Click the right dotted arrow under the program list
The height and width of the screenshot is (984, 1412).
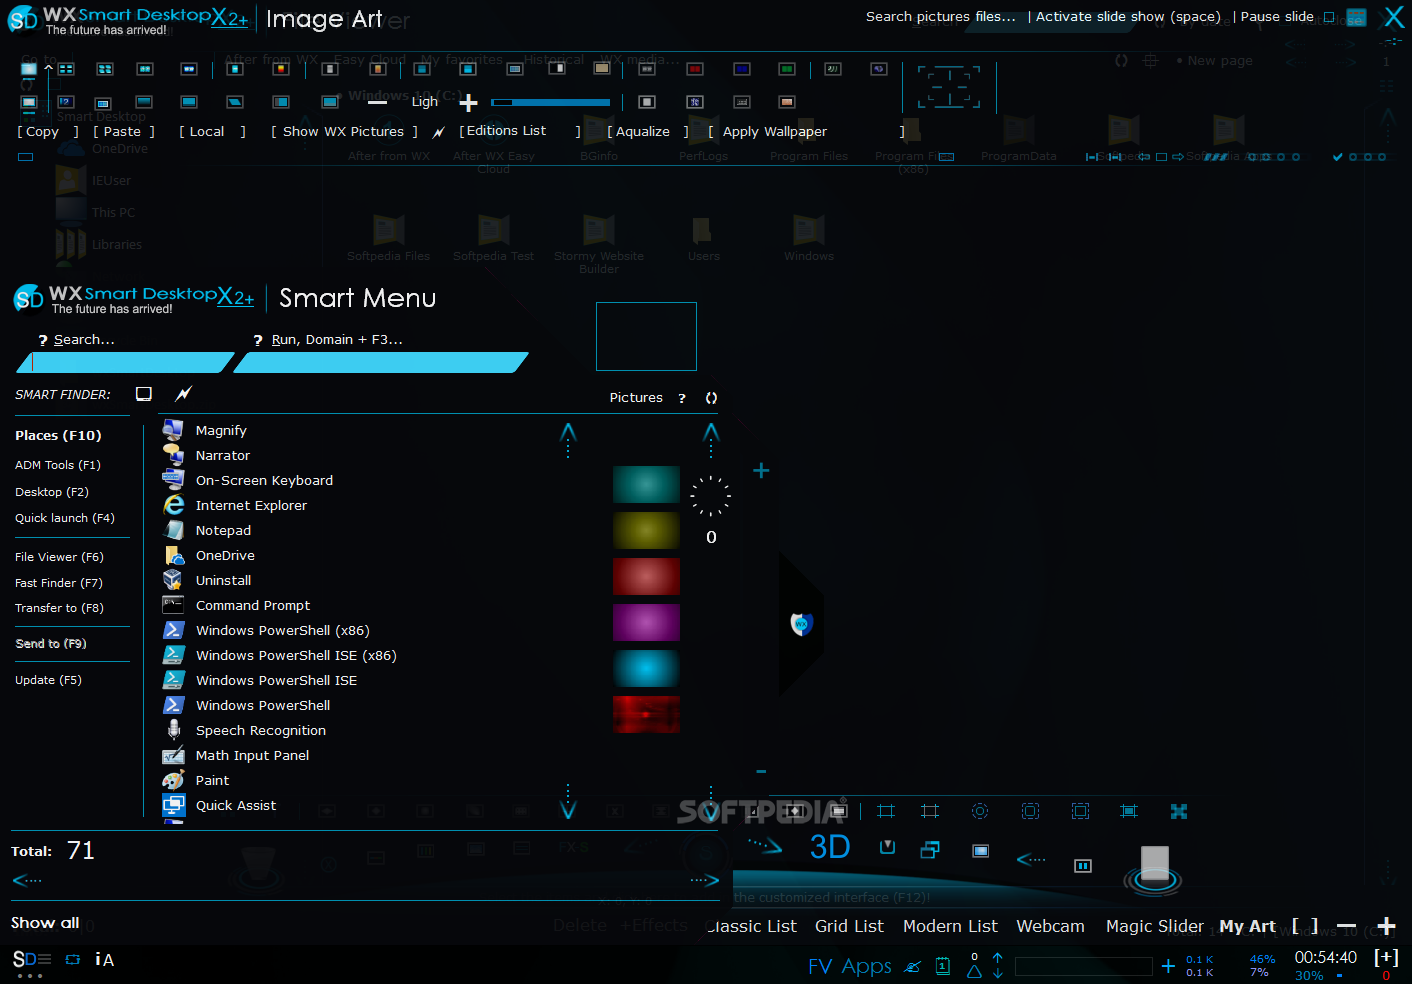[705, 880]
